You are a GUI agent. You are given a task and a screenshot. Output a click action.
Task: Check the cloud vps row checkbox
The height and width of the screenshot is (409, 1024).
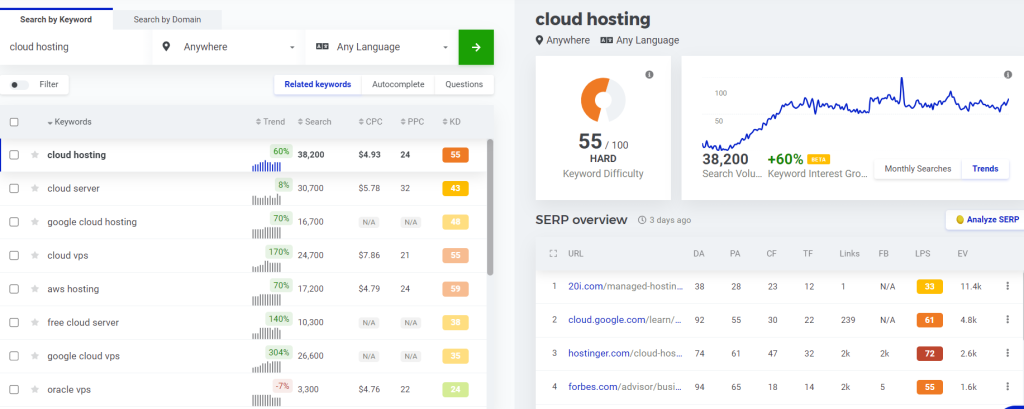click(x=14, y=255)
